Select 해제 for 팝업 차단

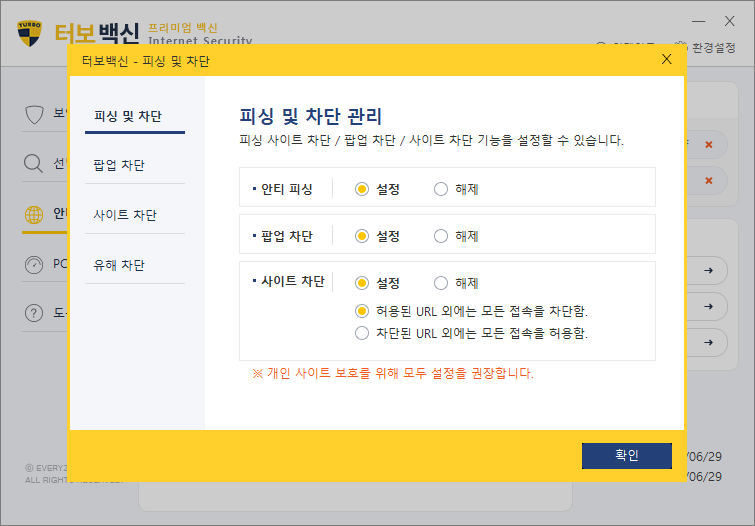(x=441, y=236)
